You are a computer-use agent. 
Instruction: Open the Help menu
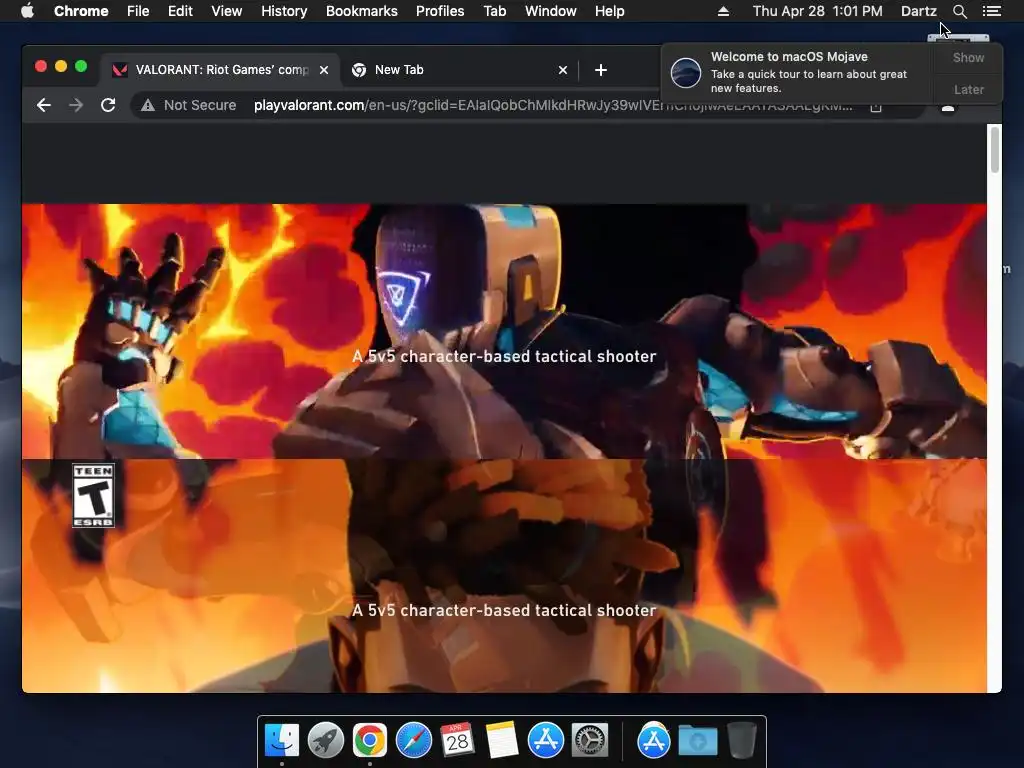coord(609,11)
